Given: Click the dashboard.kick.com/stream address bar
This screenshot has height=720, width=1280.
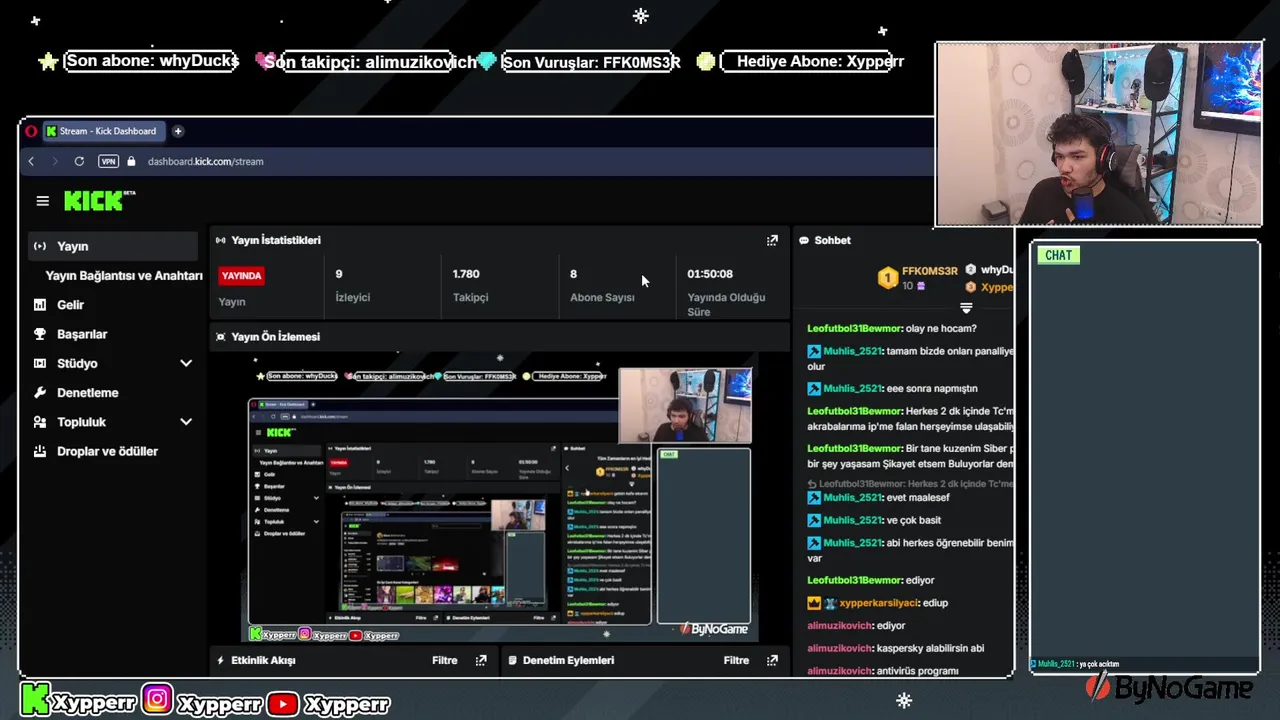Looking at the screenshot, I should [206, 161].
